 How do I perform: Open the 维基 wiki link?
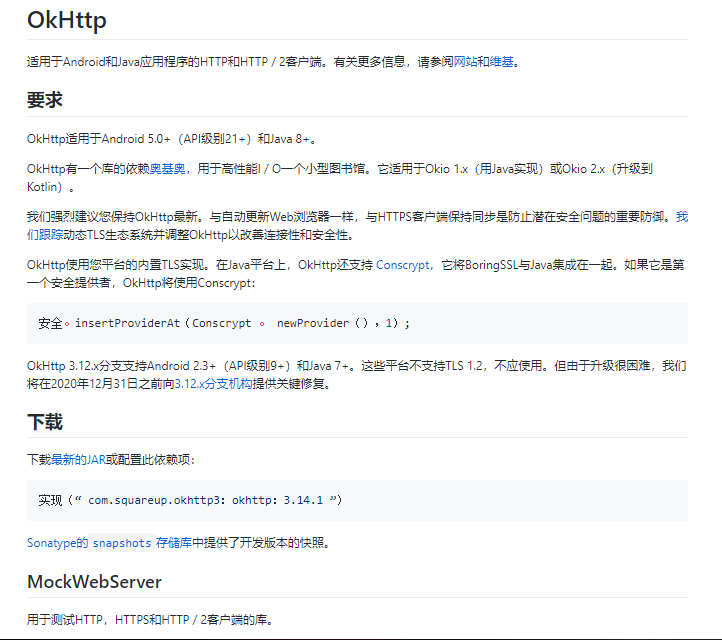(x=501, y=62)
